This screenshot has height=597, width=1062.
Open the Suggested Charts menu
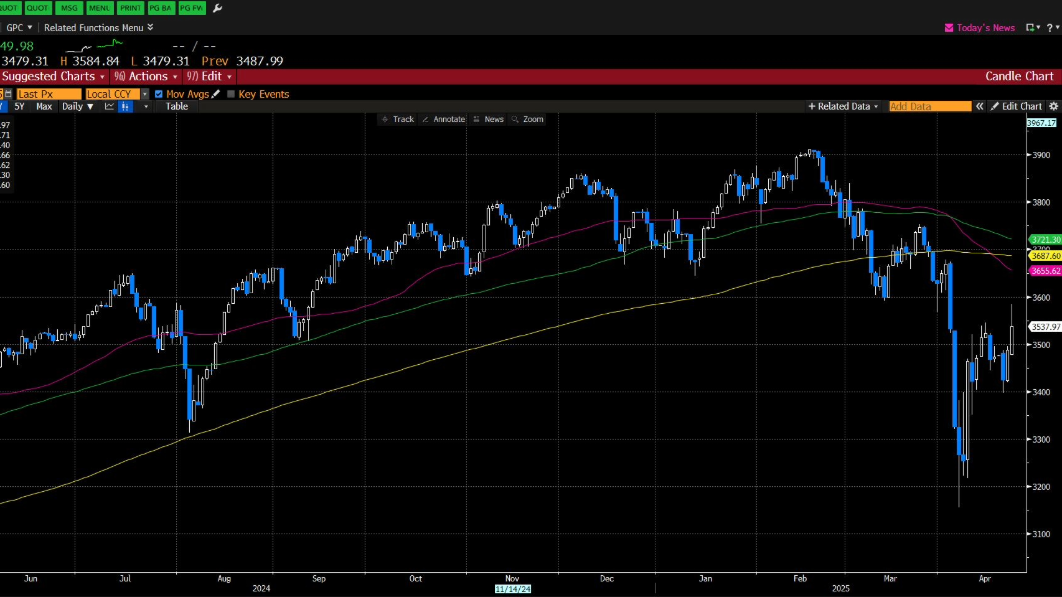point(52,76)
